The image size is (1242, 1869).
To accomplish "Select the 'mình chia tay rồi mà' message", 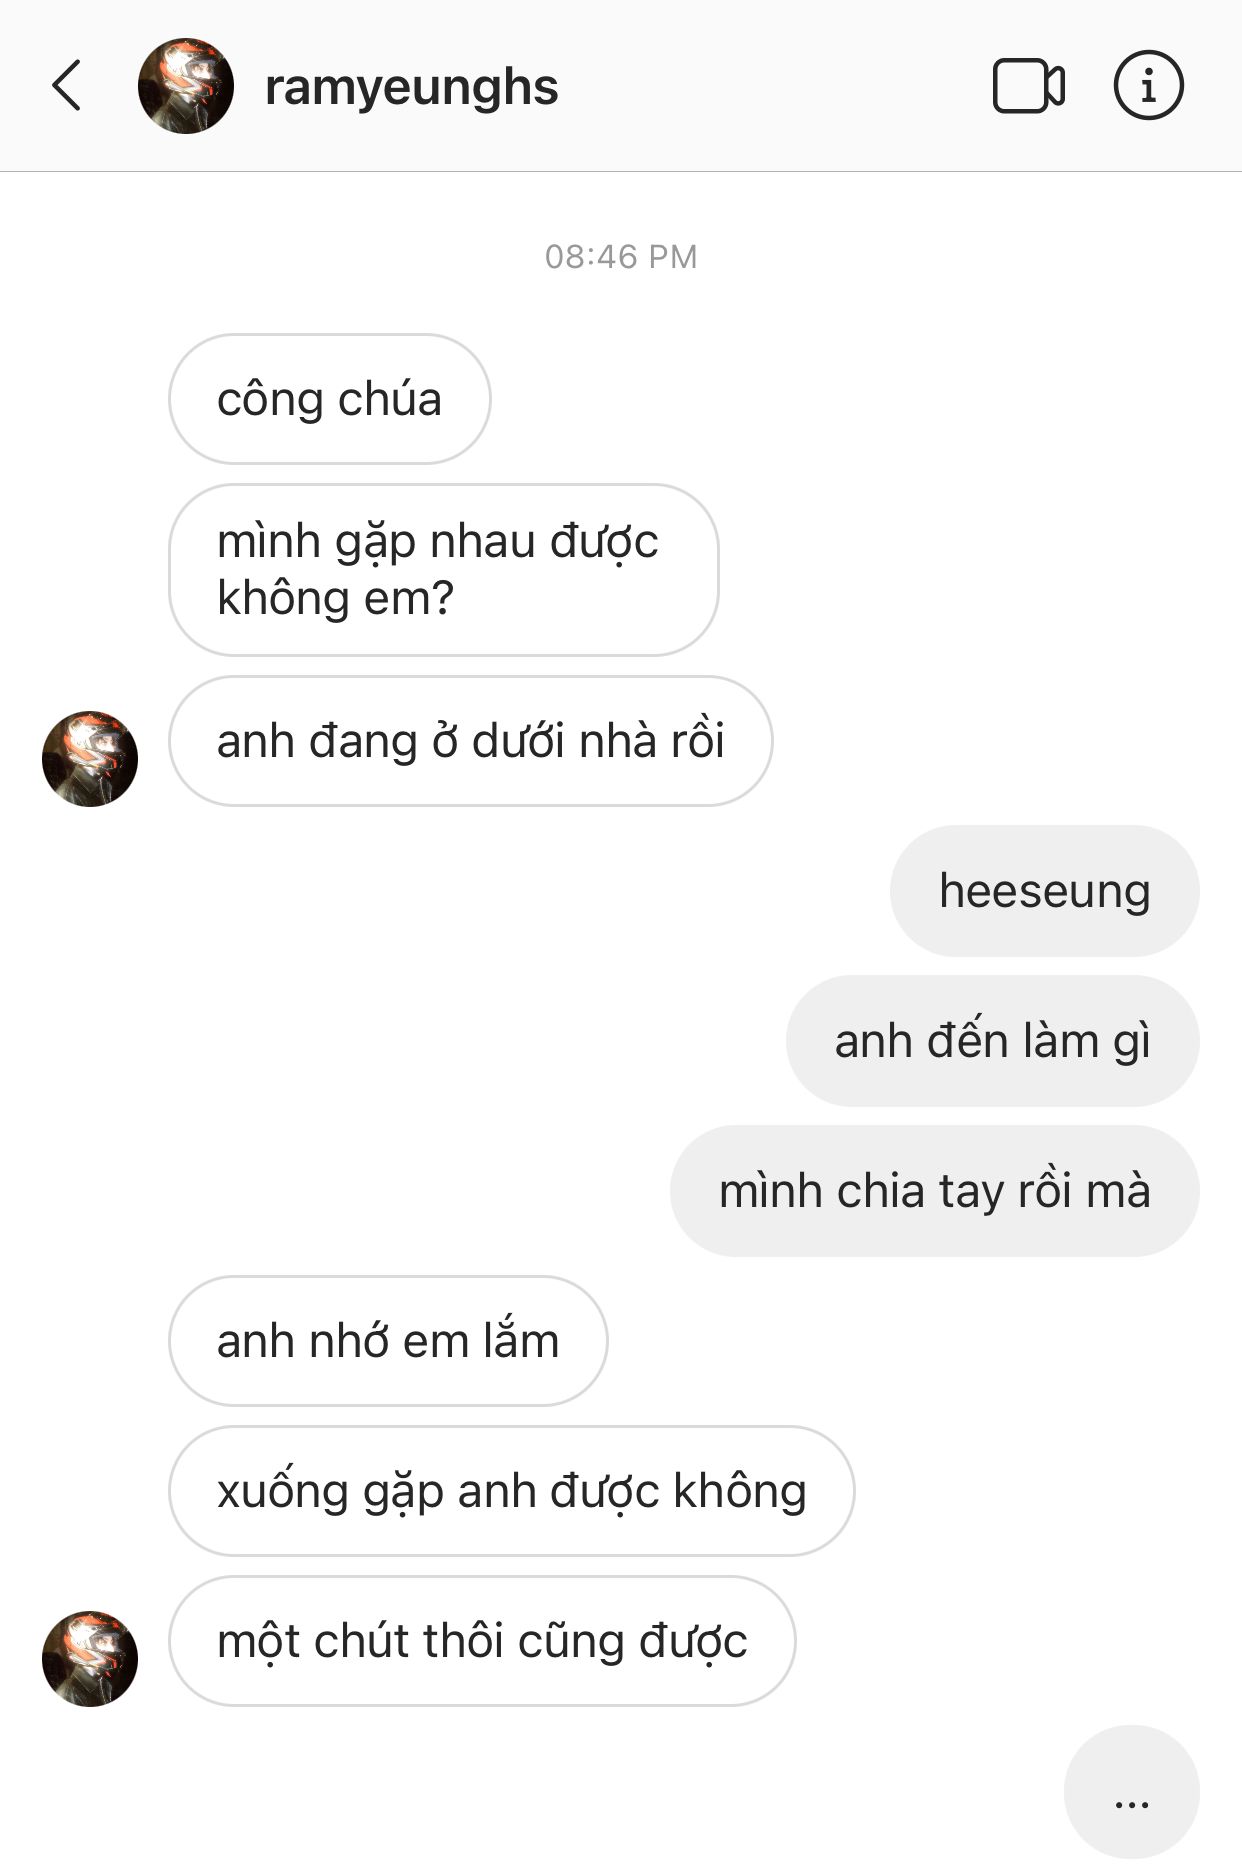I will [934, 1191].
